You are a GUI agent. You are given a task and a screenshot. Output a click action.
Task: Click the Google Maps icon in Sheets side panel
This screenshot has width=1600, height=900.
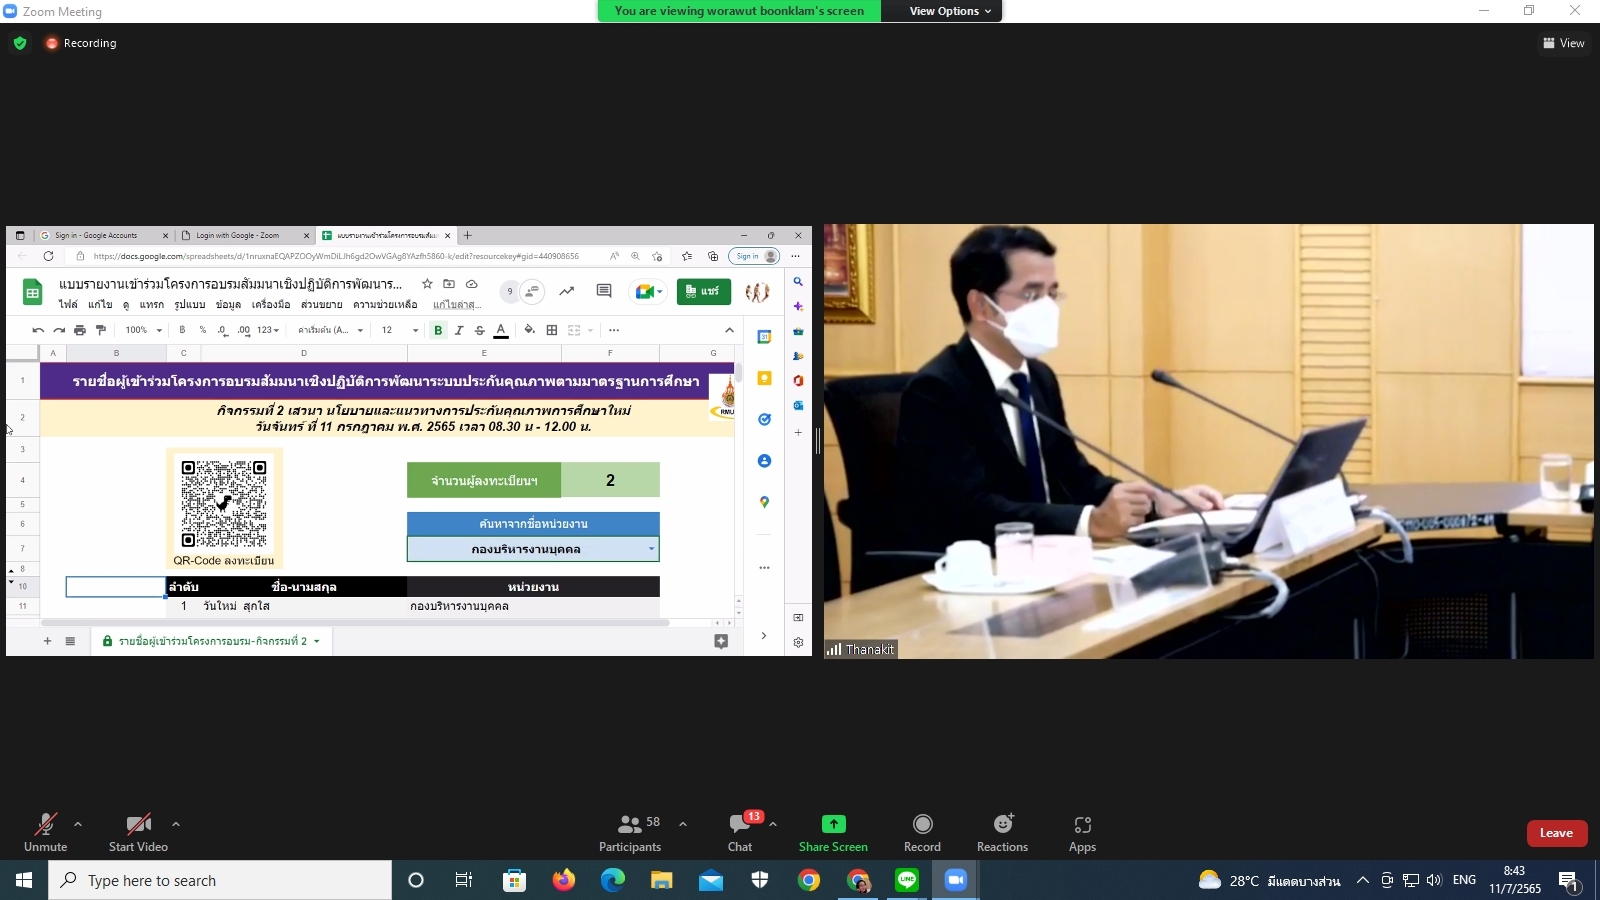click(764, 502)
